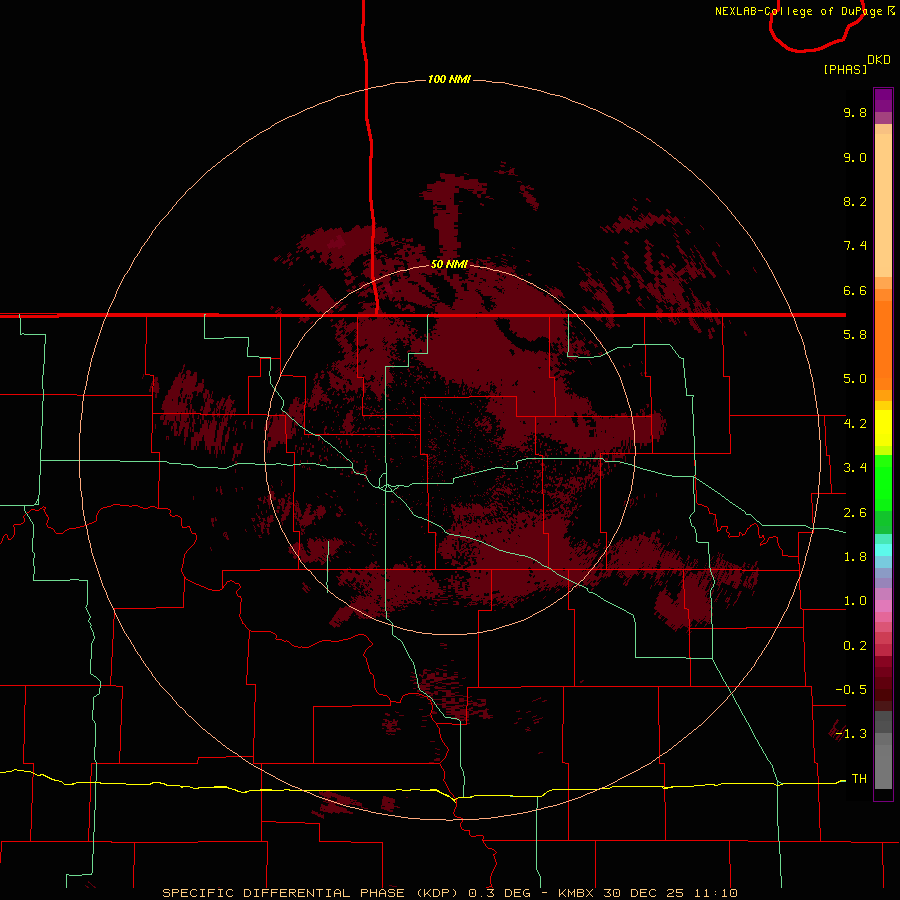Click the 3.4 scale value
Image resolution: width=900 pixels, height=900 pixels.
855,468
